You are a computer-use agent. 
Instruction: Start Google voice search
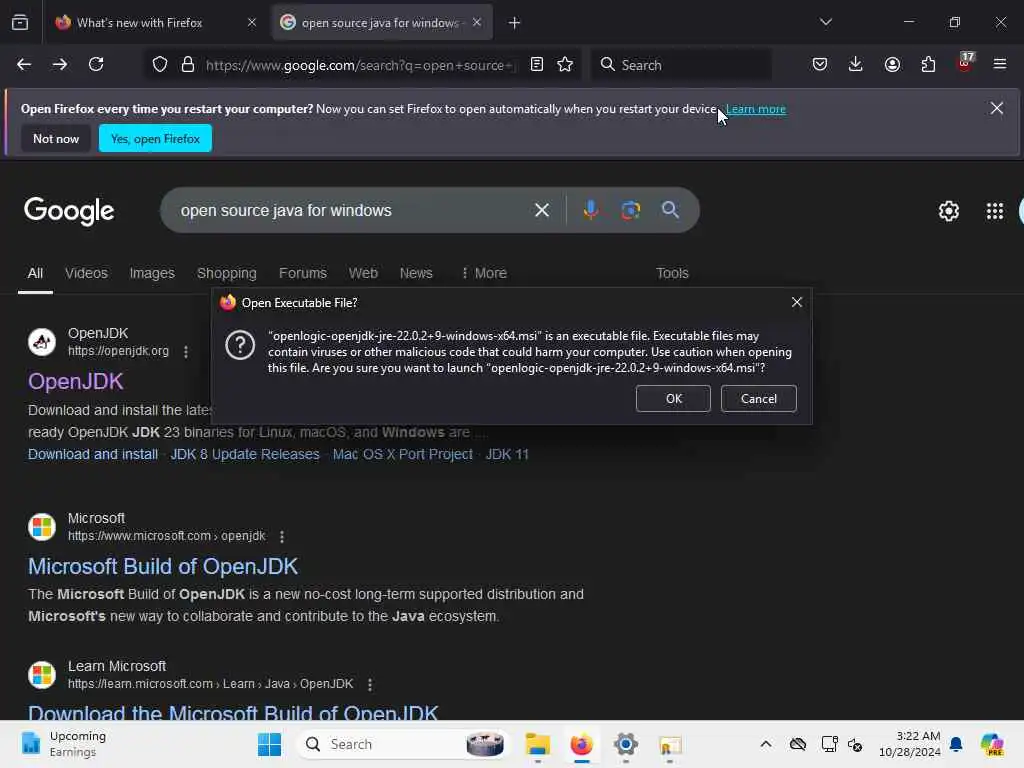(590, 210)
